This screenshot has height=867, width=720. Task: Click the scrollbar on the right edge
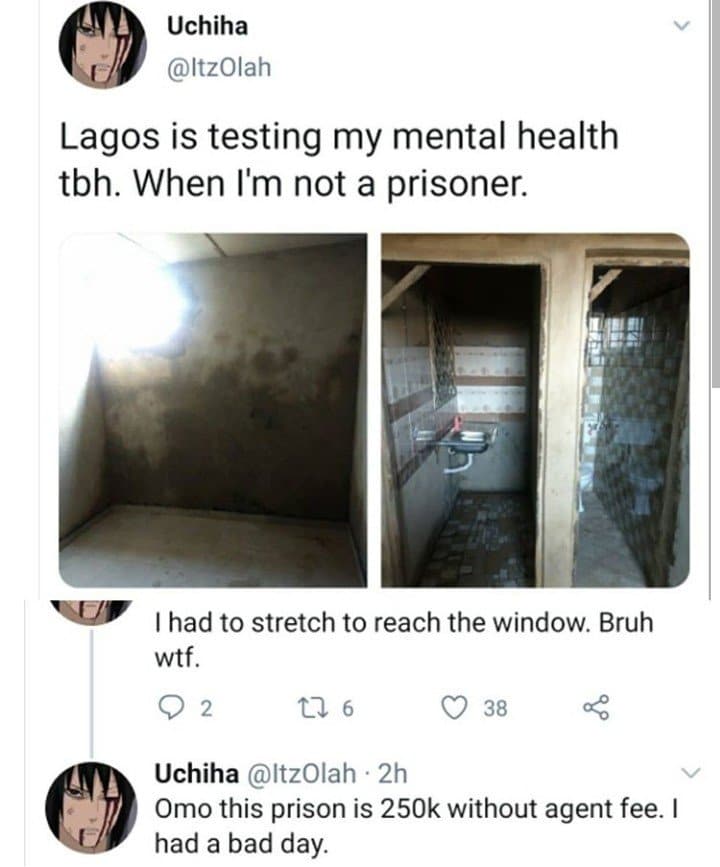click(x=715, y=194)
